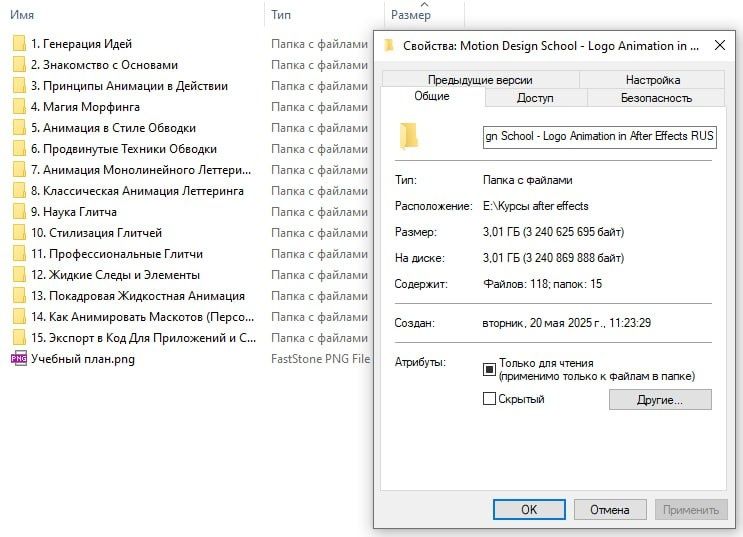Select folder name 10. Стилизация Глитчей
This screenshot has height=537, width=743.
point(97,233)
